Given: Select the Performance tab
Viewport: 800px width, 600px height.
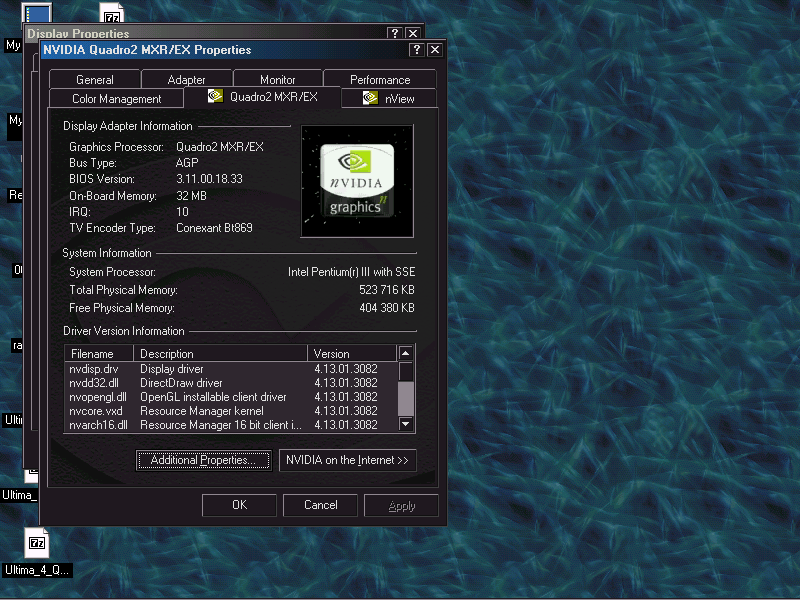Looking at the screenshot, I should pyautogui.click(x=380, y=80).
